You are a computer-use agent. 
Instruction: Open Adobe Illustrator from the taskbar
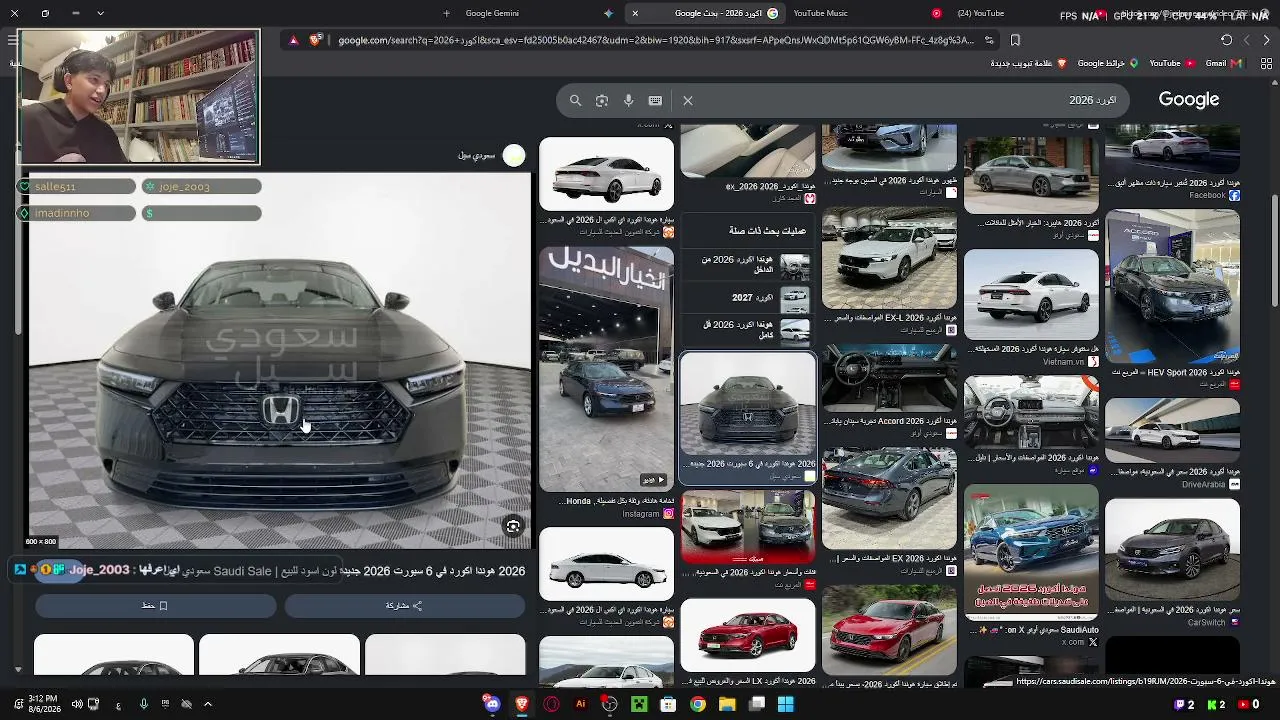click(580, 704)
